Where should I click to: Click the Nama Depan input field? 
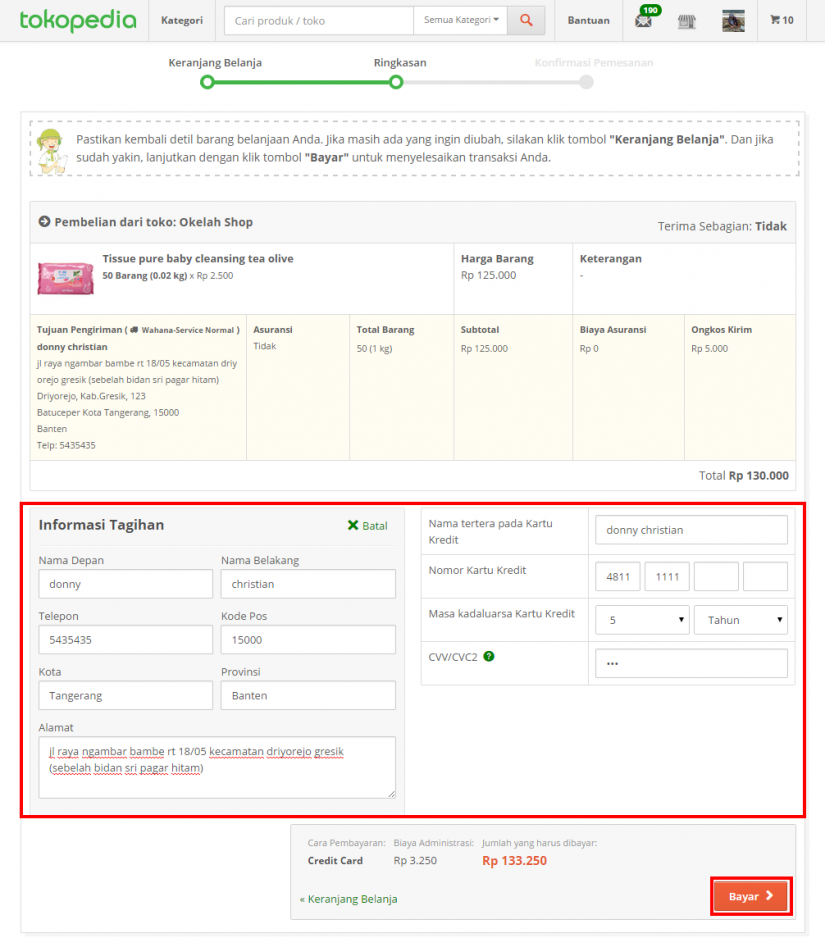(125, 584)
